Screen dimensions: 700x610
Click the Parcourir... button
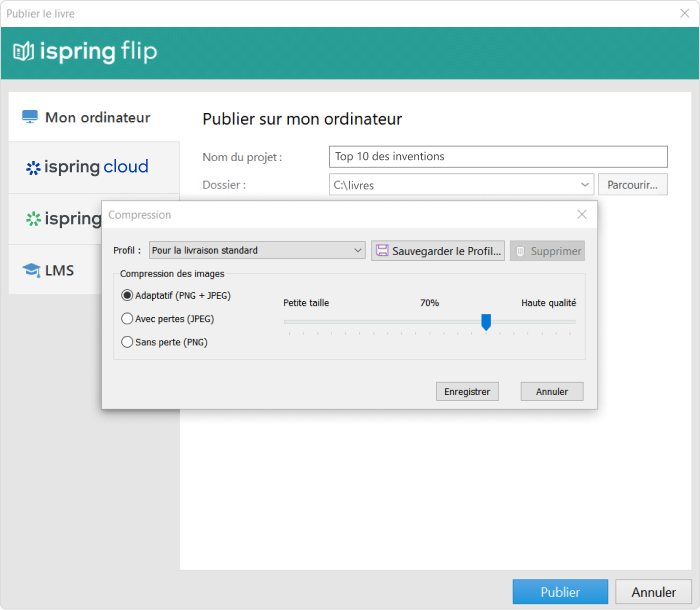(633, 184)
